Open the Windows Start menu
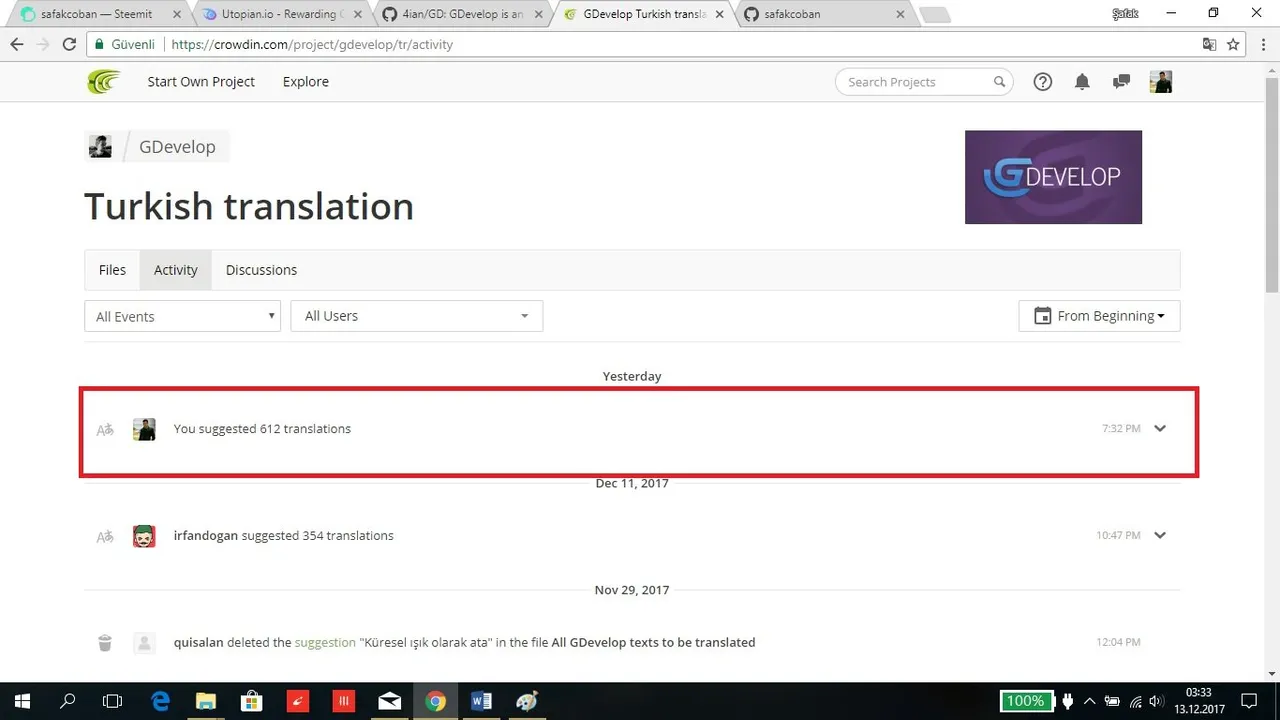Viewport: 1280px width, 720px height. point(22,701)
